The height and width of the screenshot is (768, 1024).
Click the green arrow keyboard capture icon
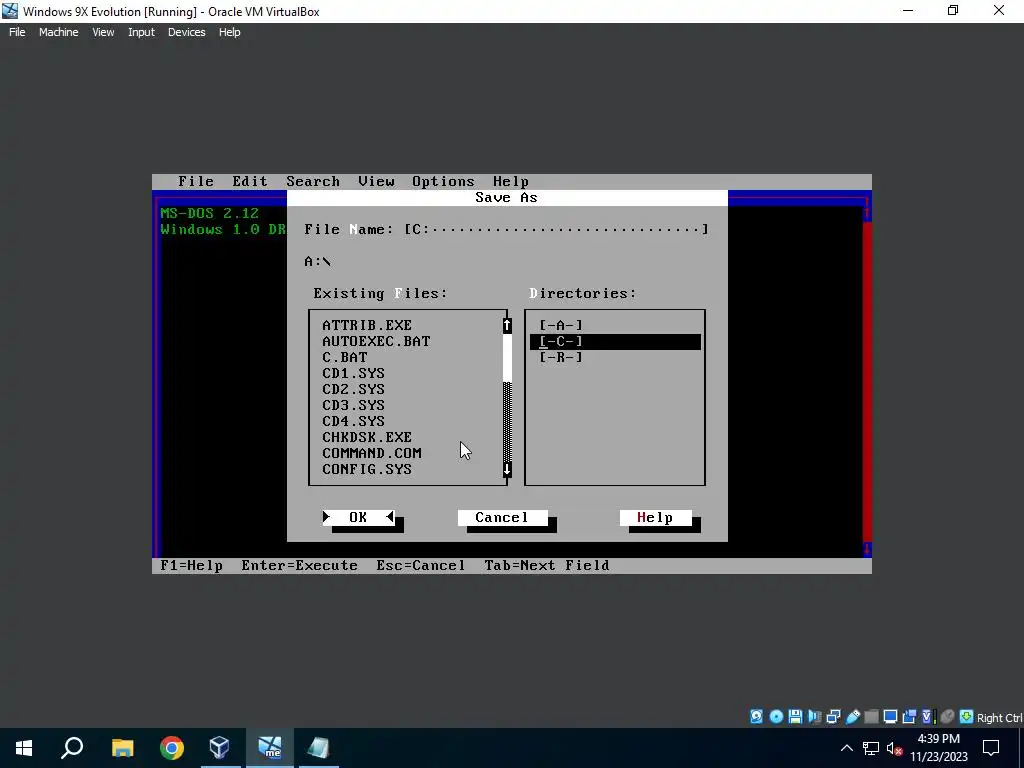coord(967,716)
